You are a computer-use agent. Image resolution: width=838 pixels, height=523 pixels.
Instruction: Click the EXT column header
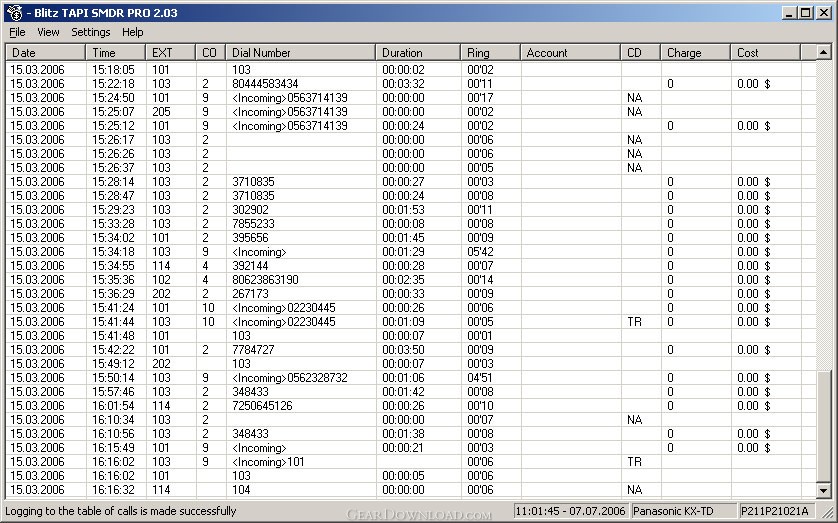click(171, 53)
